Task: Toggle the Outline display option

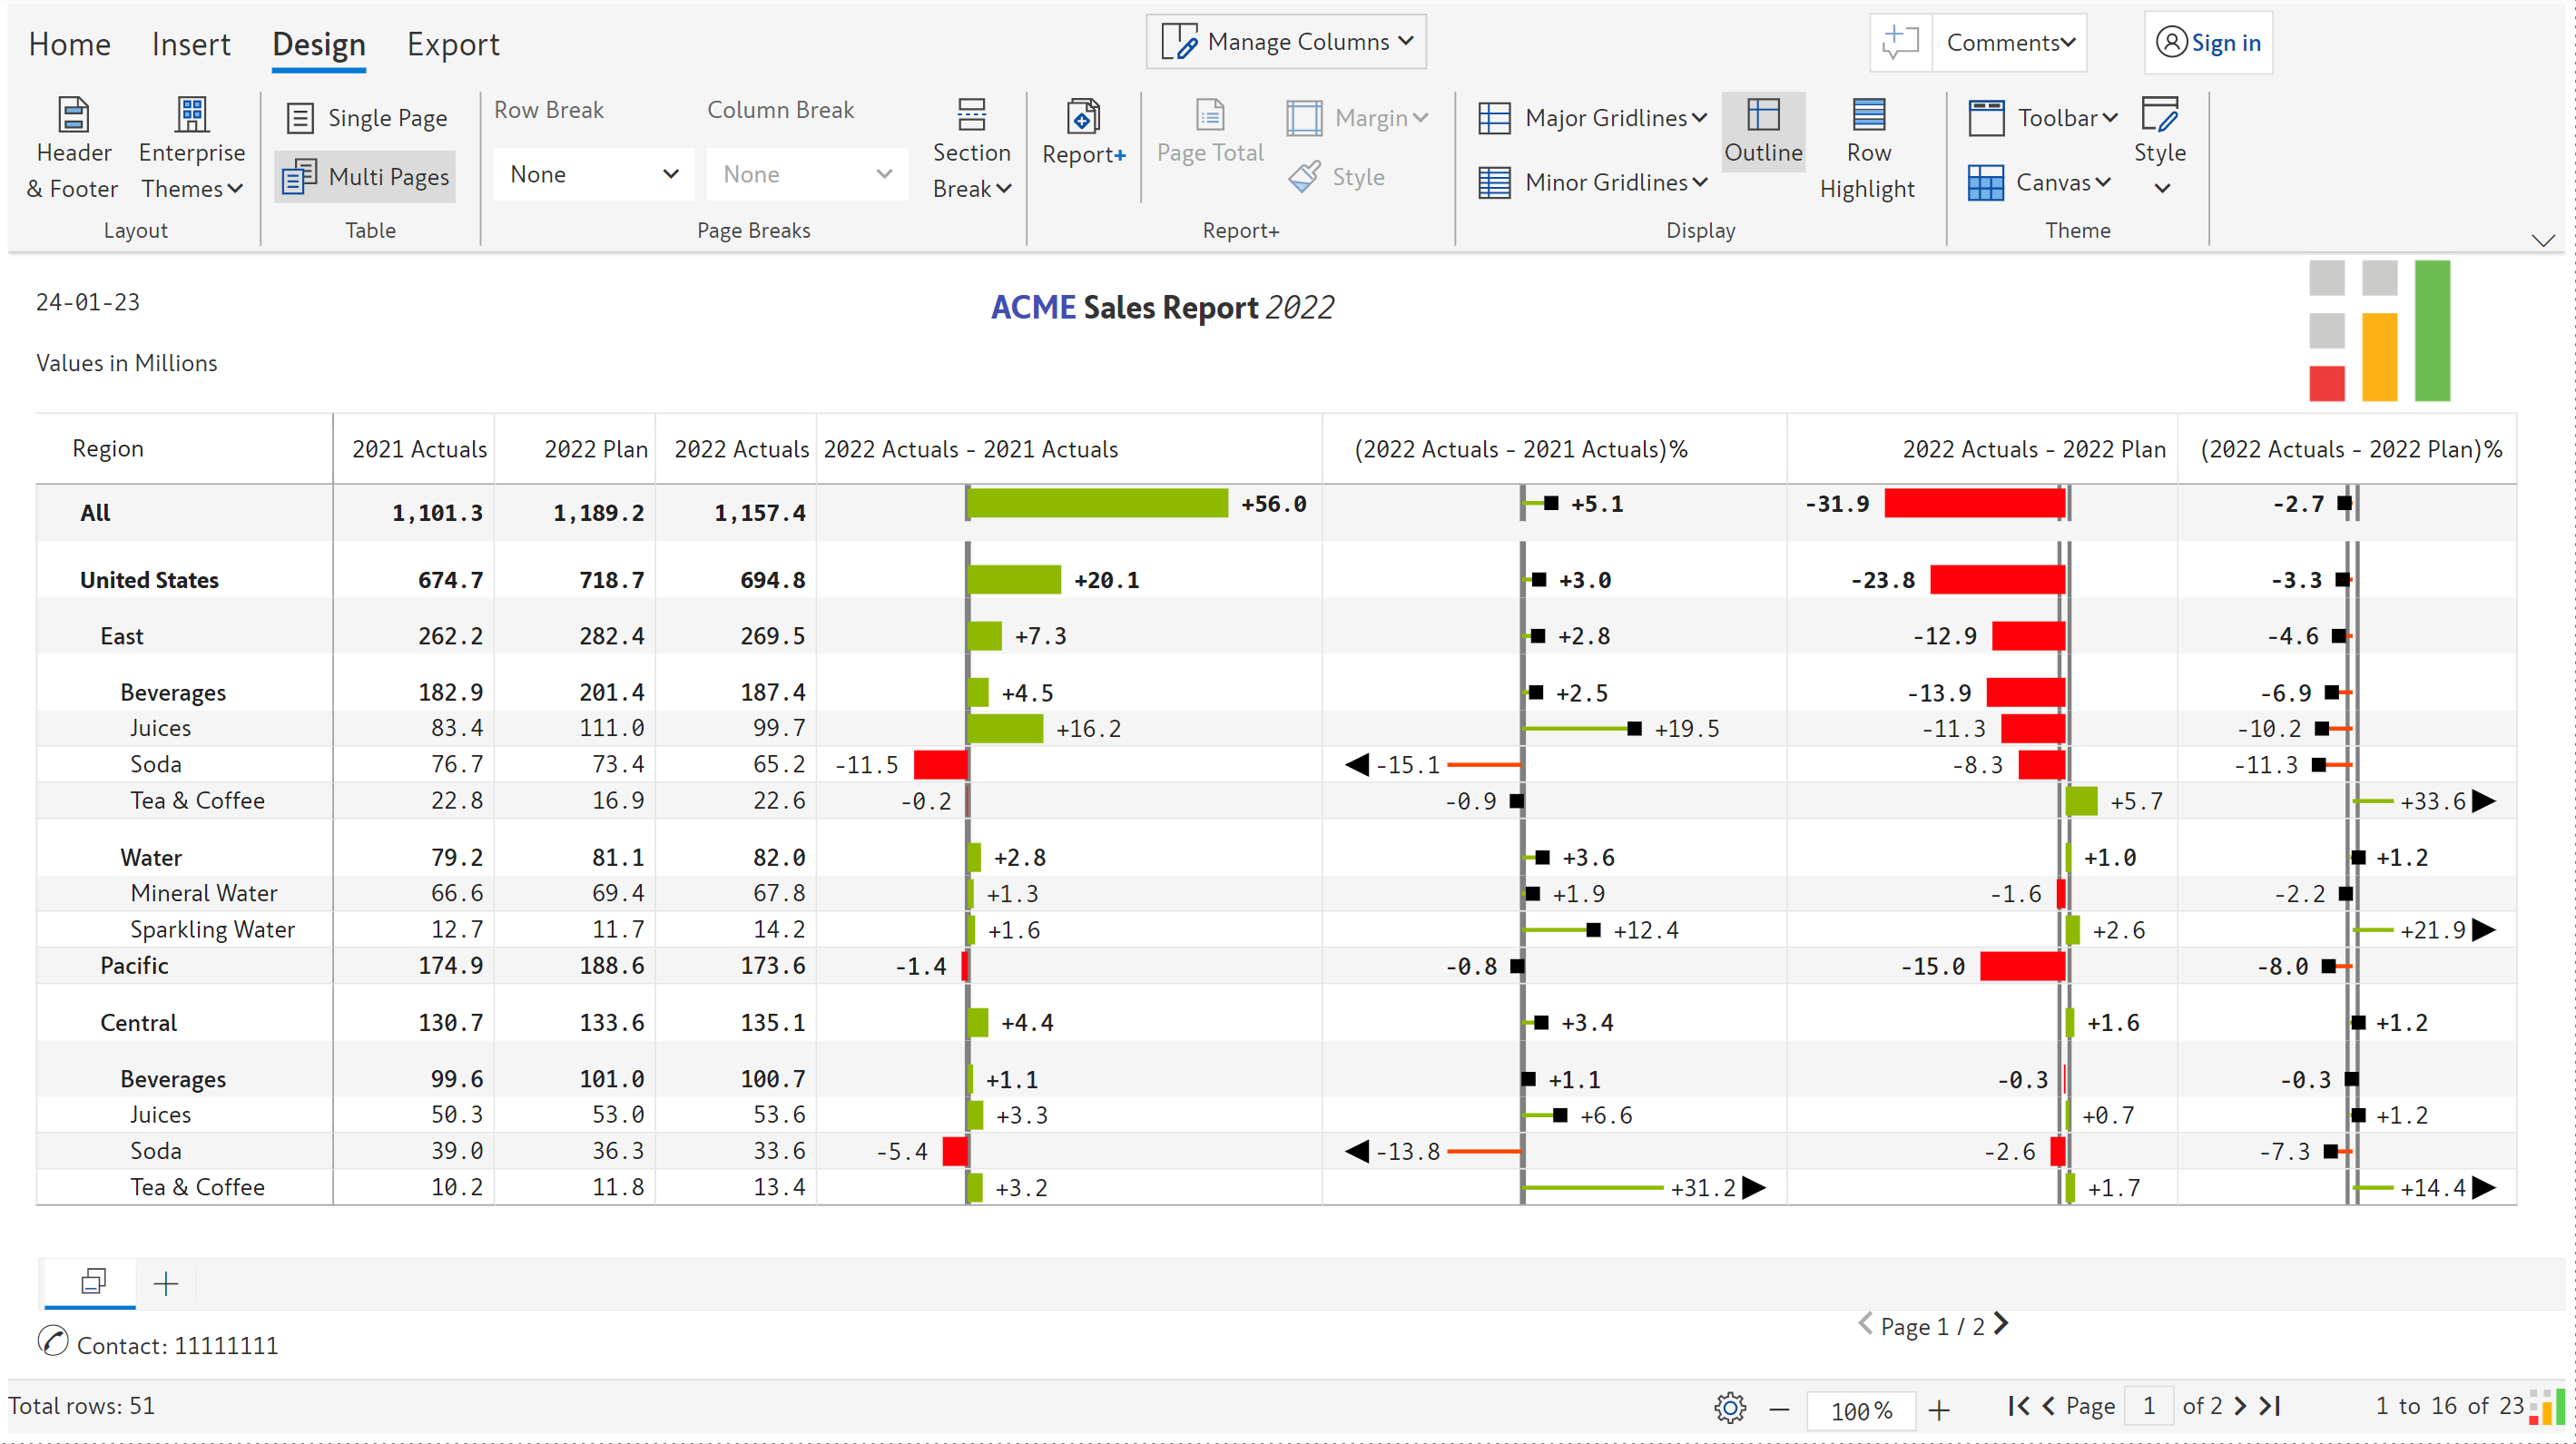Action: point(1763,132)
